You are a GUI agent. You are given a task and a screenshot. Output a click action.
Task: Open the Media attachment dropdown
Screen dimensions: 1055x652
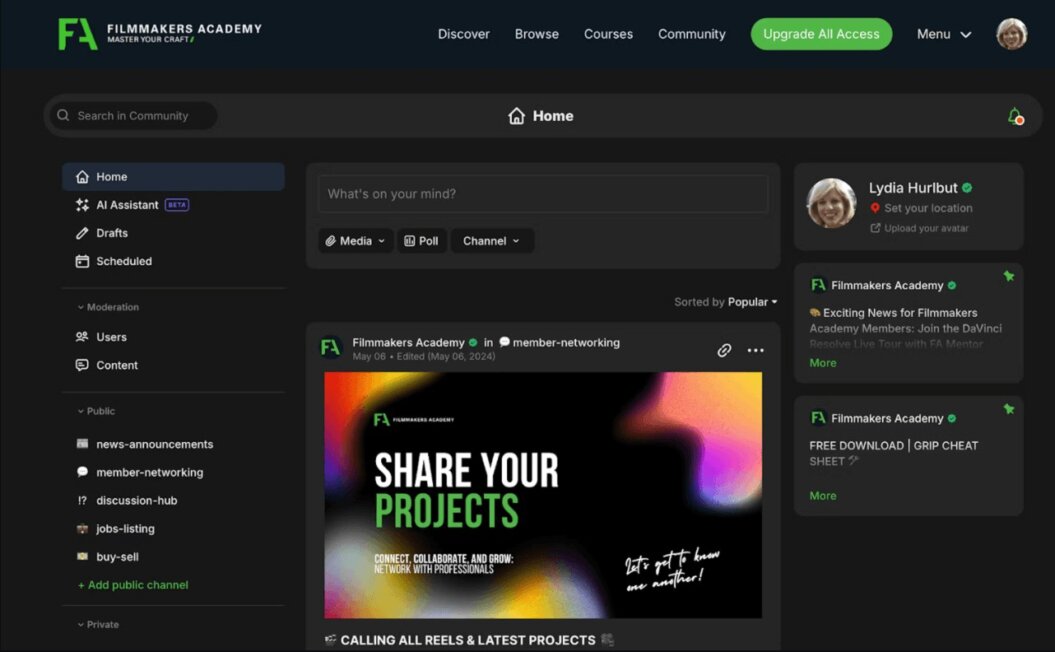(x=355, y=241)
